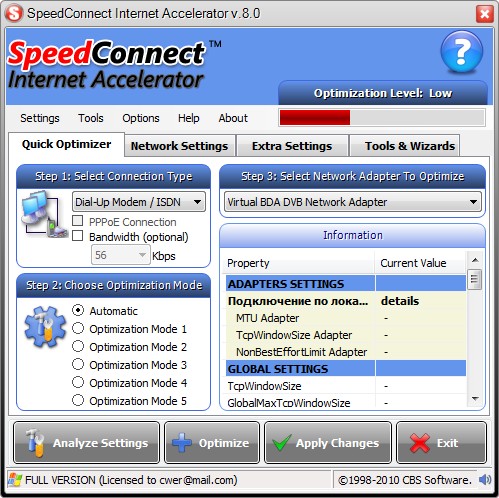The height and width of the screenshot is (498, 499).
Task: Open the Dial-Up Modem / ISDN connection dropdown
Action: tap(139, 202)
